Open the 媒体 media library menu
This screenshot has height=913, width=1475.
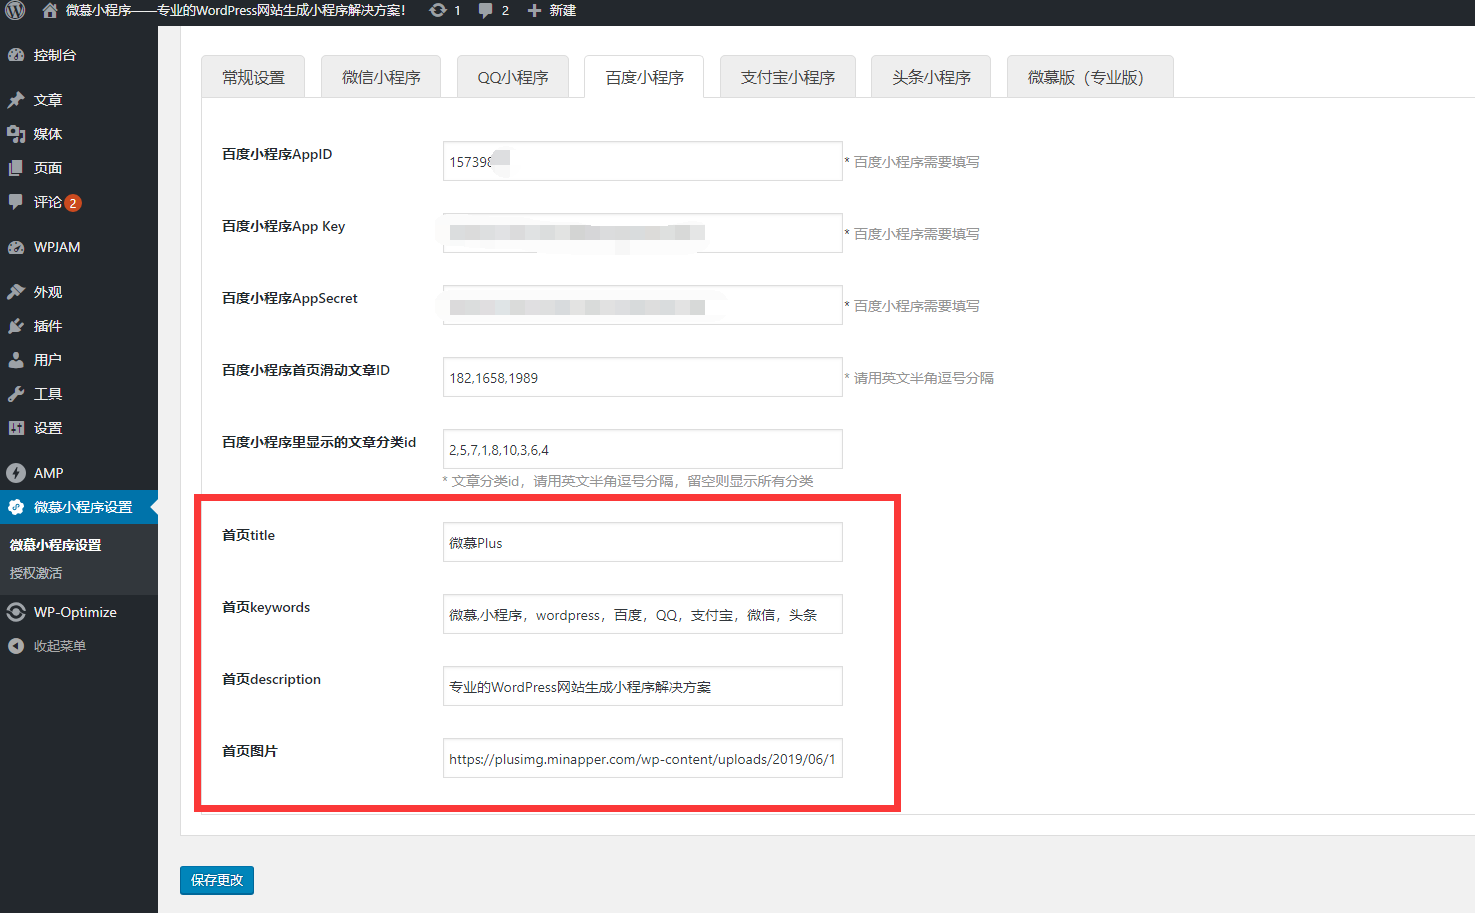click(x=47, y=134)
